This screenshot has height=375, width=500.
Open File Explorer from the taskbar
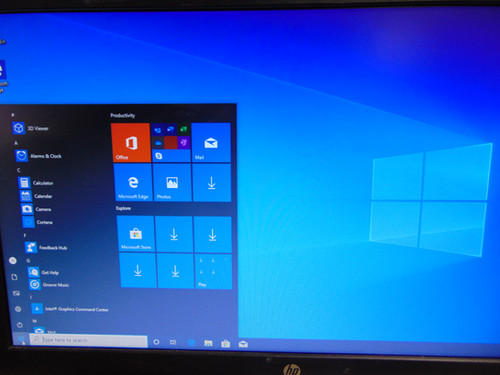pyautogui.click(x=208, y=343)
